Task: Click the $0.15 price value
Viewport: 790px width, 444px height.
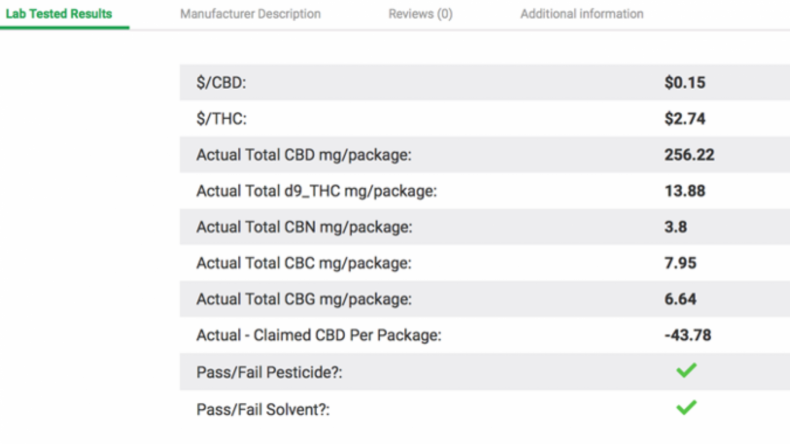Action: tap(685, 83)
